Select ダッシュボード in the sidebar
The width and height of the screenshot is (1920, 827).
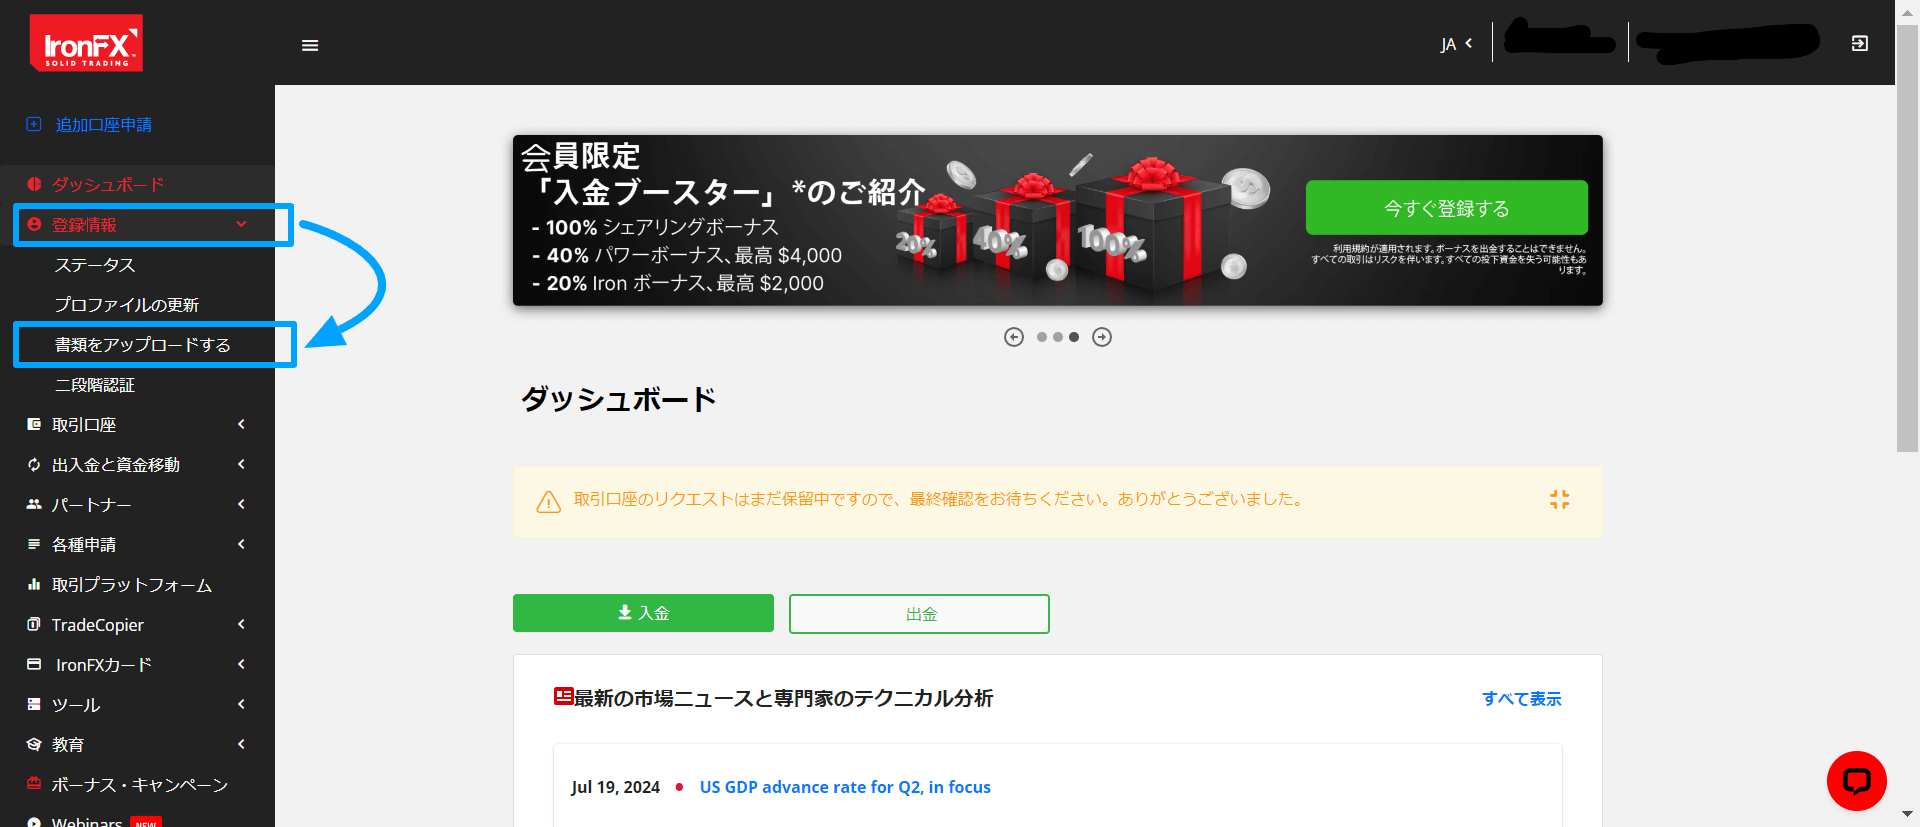point(108,185)
